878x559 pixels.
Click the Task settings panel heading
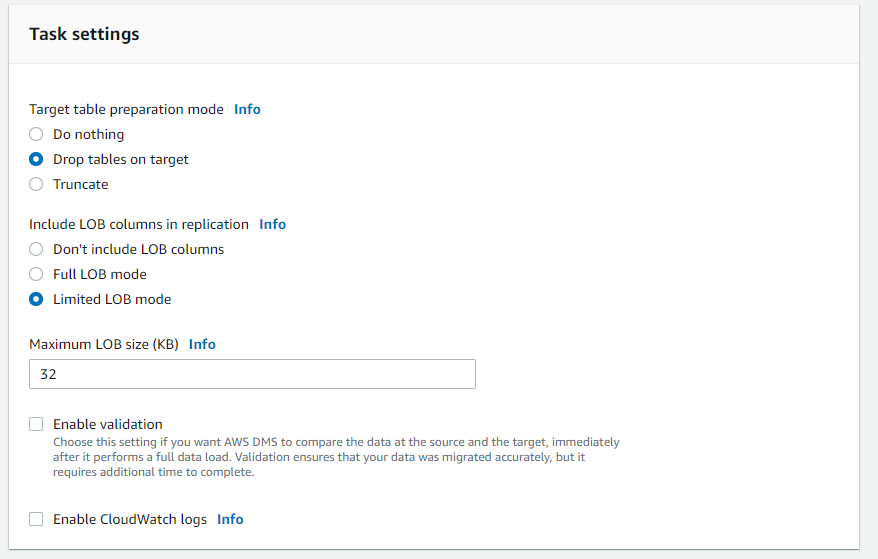point(84,34)
